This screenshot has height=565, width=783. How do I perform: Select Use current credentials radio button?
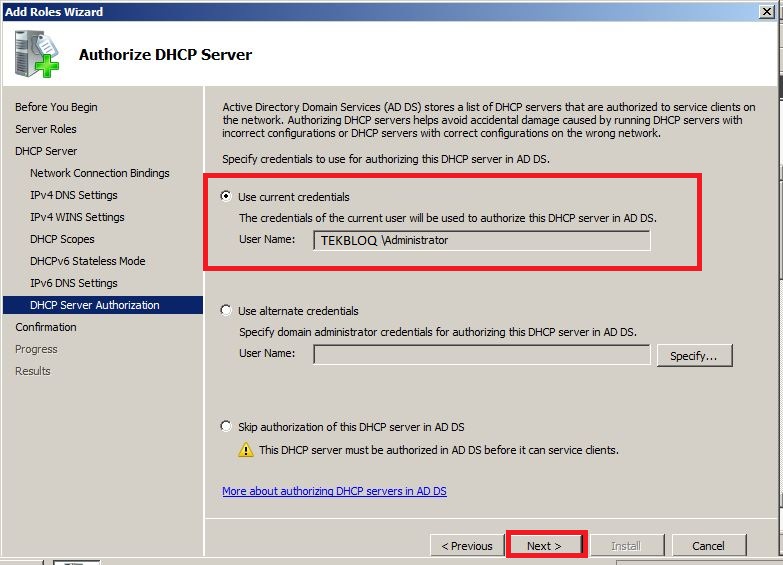coord(226,196)
